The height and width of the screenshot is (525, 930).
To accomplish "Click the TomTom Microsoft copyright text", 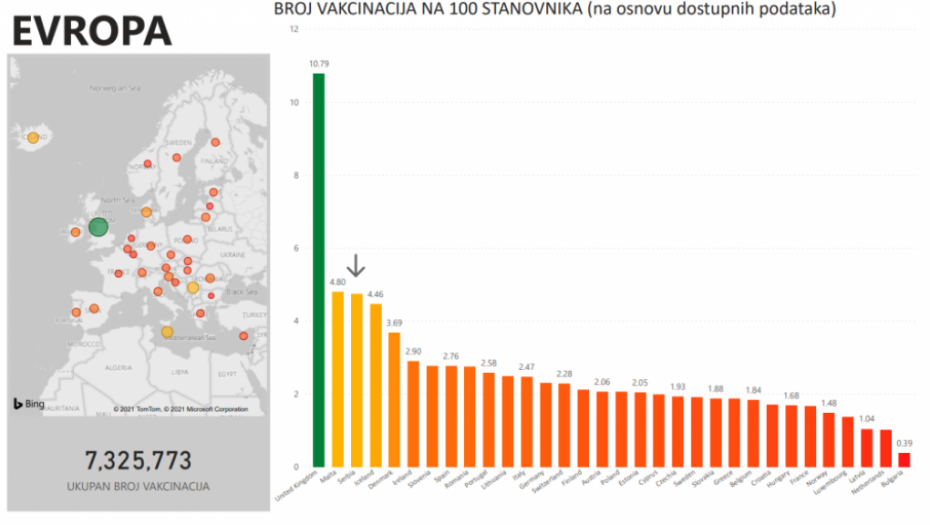I will coord(180,409).
